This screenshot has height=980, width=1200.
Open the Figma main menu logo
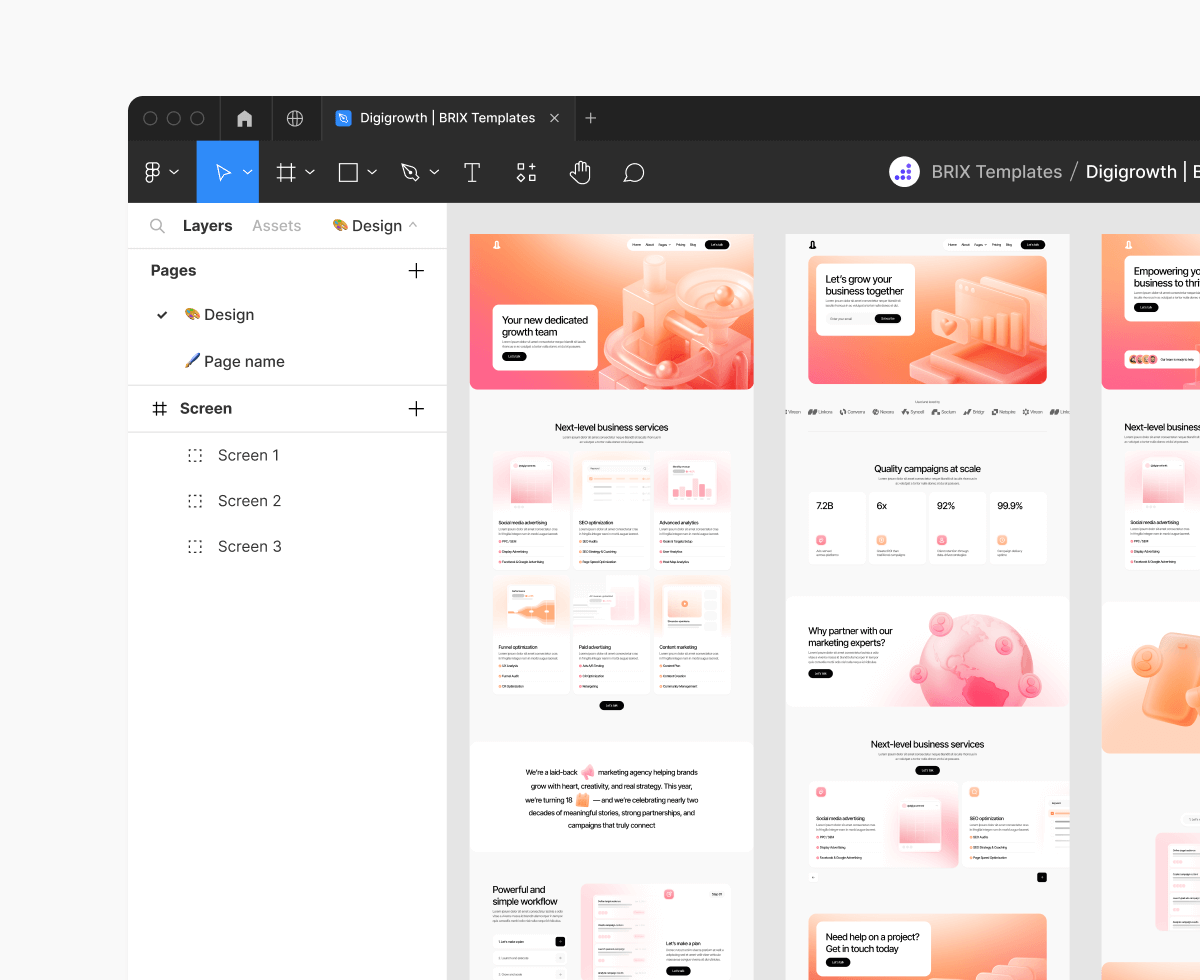(x=153, y=172)
